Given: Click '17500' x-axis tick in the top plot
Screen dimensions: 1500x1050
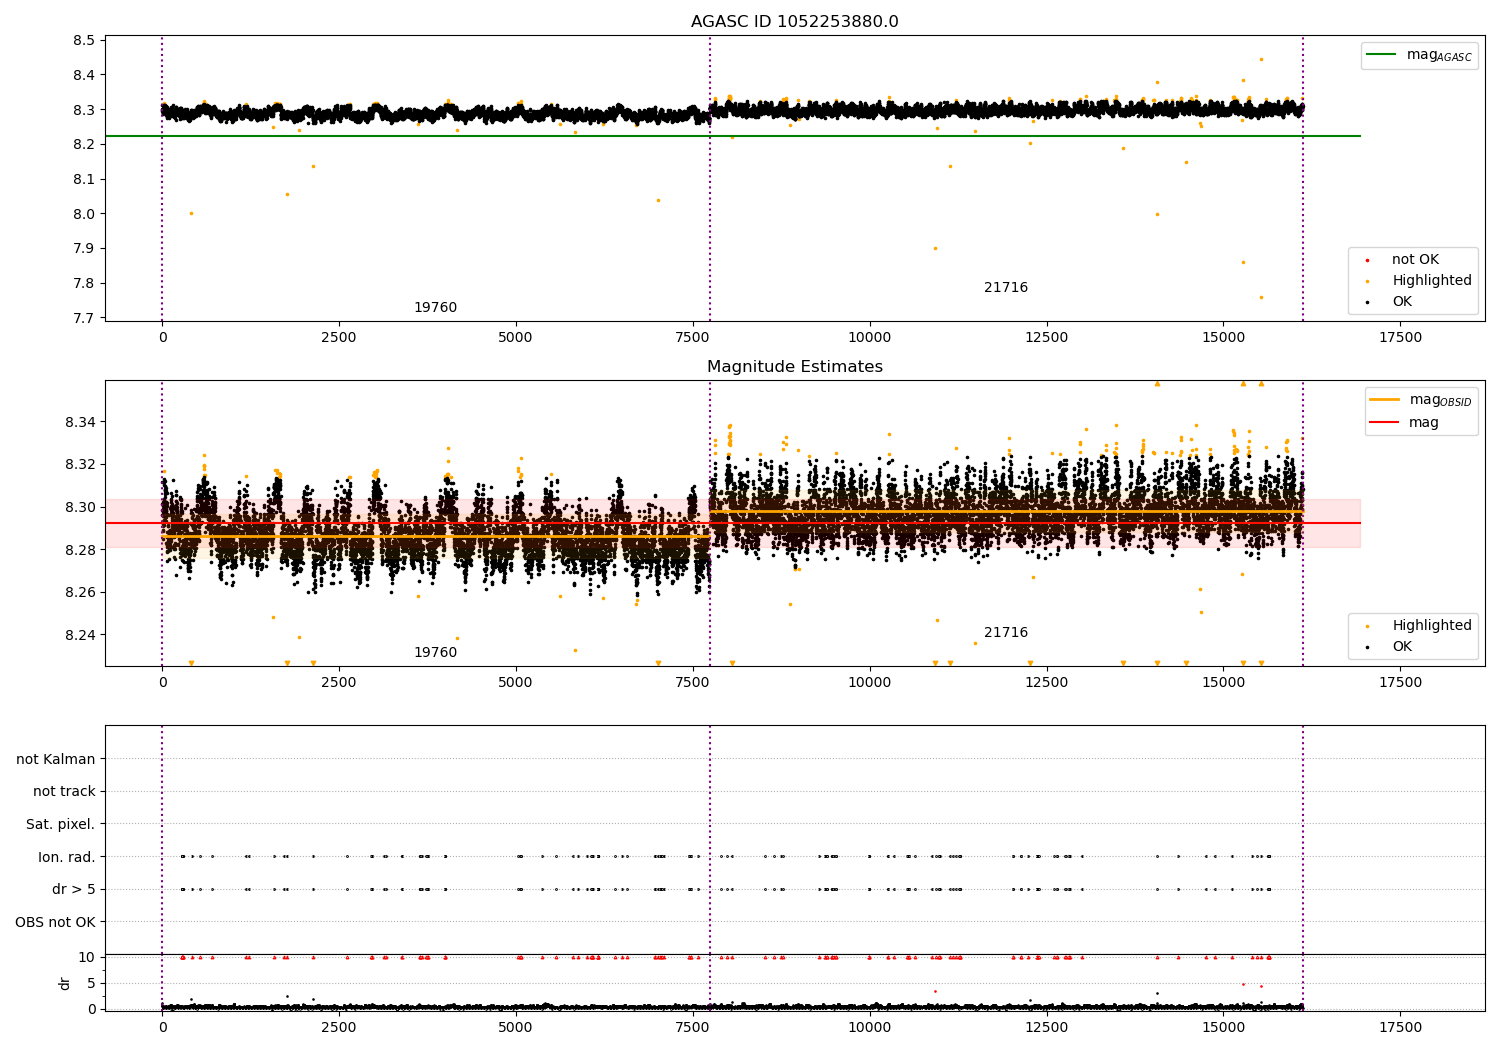Looking at the screenshot, I should 1400,338.
